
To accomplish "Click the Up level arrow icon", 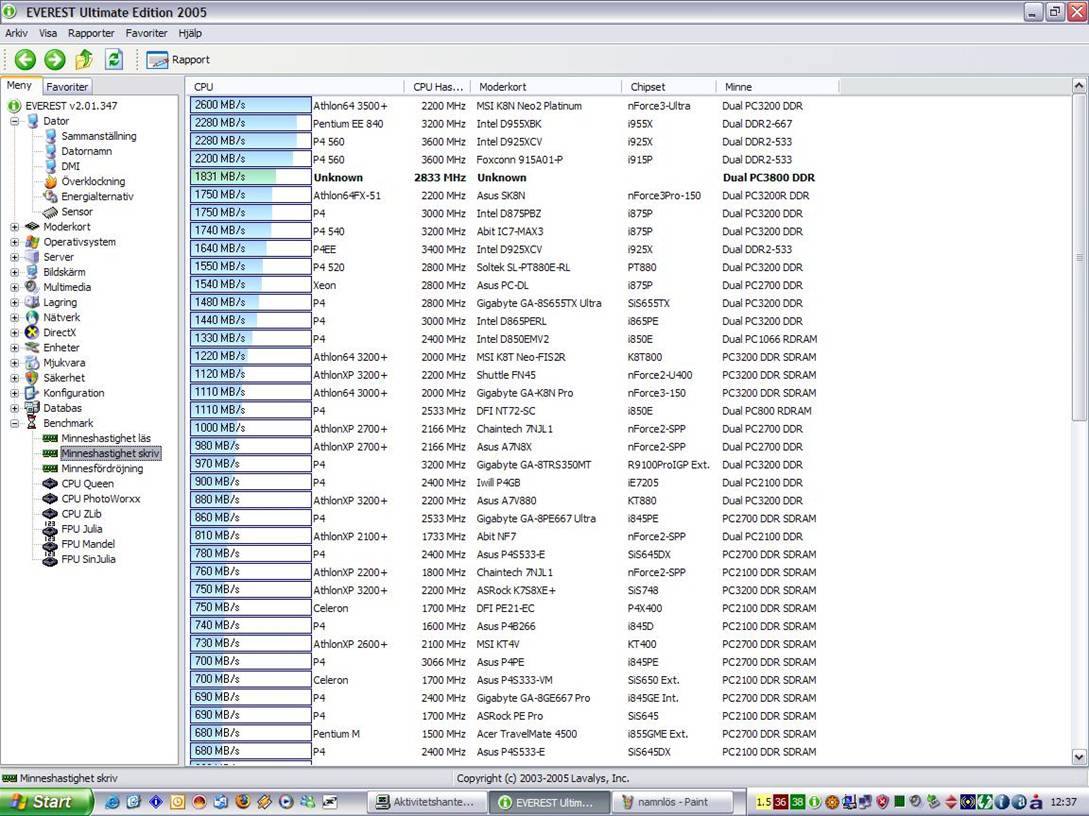I will coord(84,60).
